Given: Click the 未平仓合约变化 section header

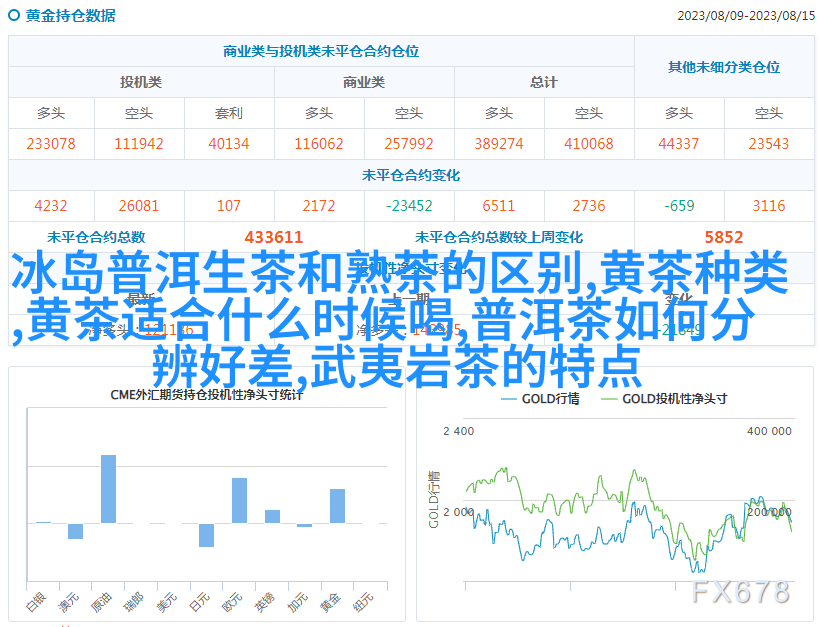Looking at the screenshot, I should (410, 175).
